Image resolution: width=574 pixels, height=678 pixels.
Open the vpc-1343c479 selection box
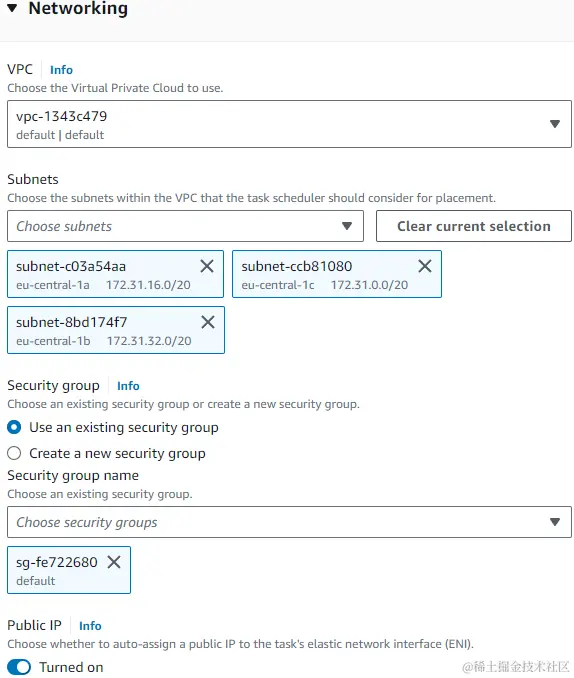pyautogui.click(x=289, y=124)
